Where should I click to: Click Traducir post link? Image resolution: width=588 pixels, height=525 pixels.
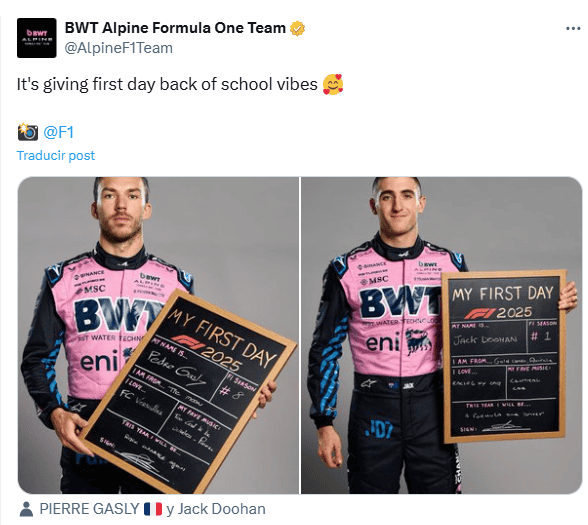click(56, 155)
